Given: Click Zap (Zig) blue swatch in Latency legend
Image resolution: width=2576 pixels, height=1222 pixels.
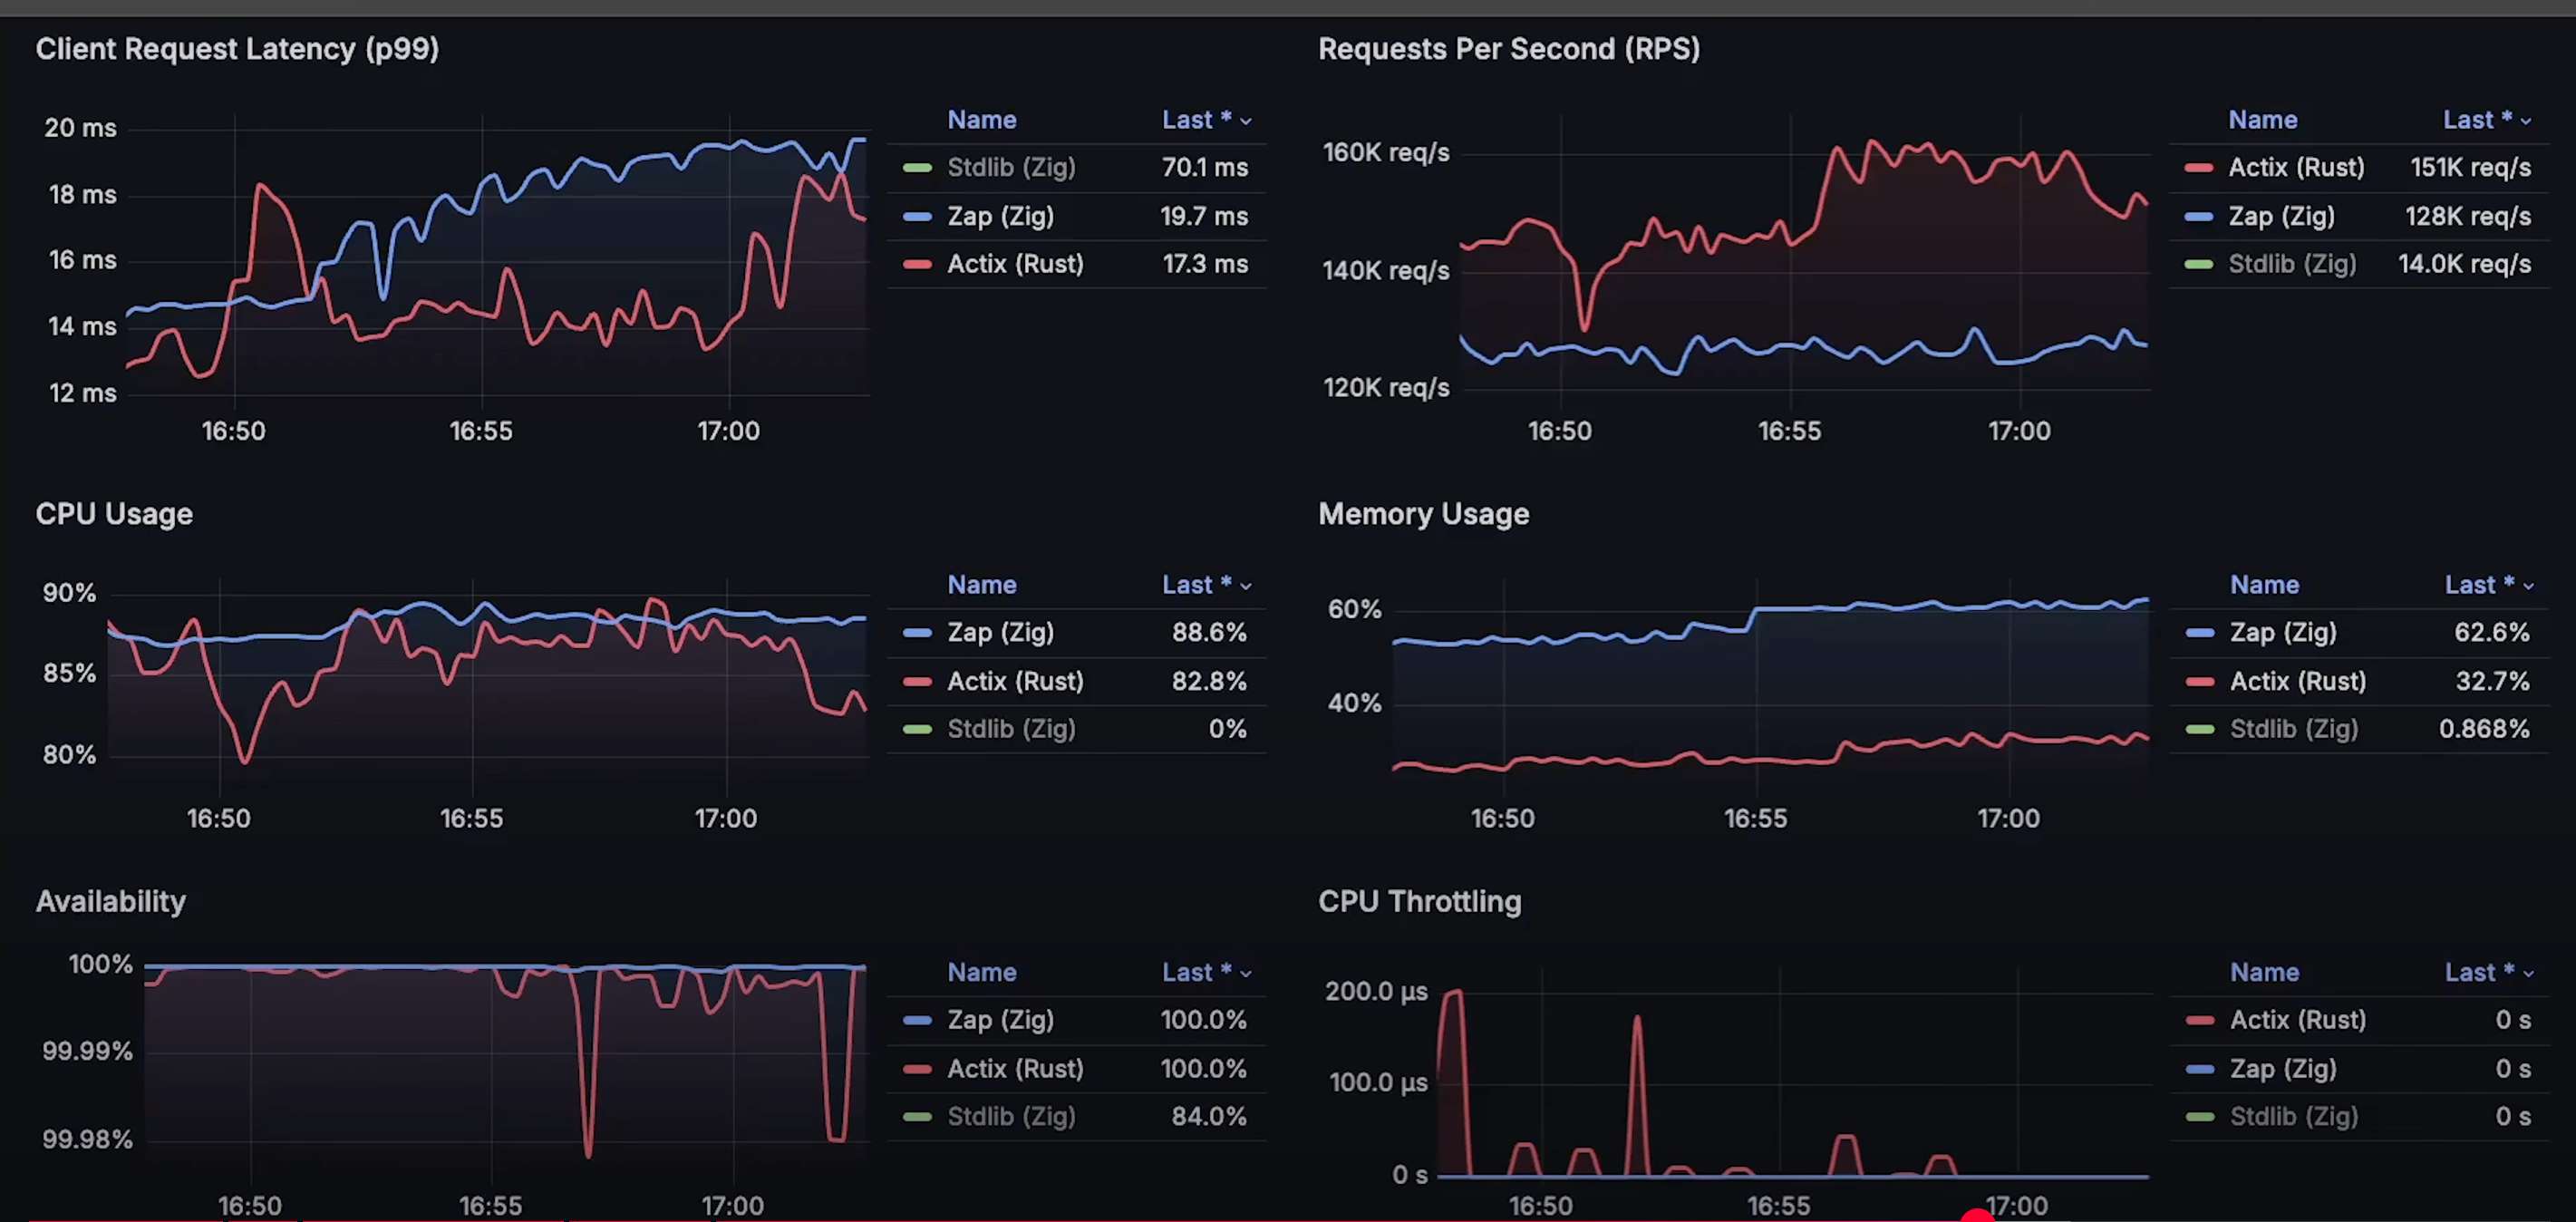Looking at the screenshot, I should 917,217.
